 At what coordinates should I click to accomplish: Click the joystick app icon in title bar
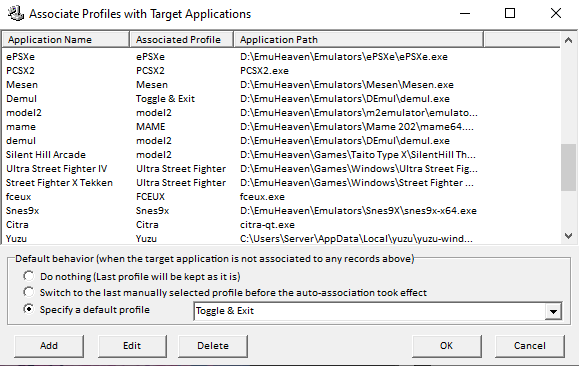[x=16, y=14]
